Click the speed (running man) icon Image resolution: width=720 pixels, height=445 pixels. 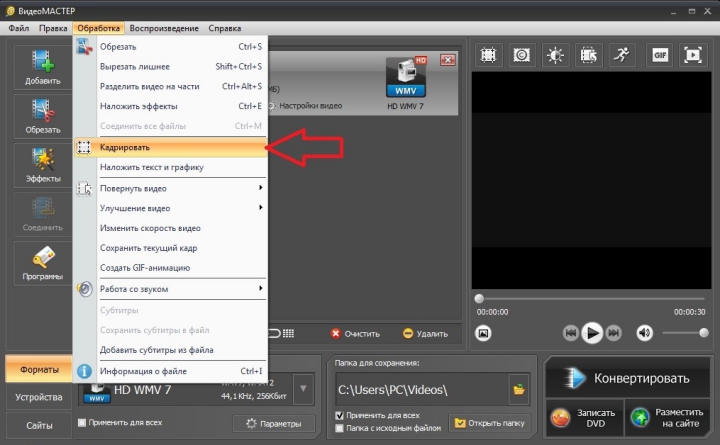(x=622, y=54)
